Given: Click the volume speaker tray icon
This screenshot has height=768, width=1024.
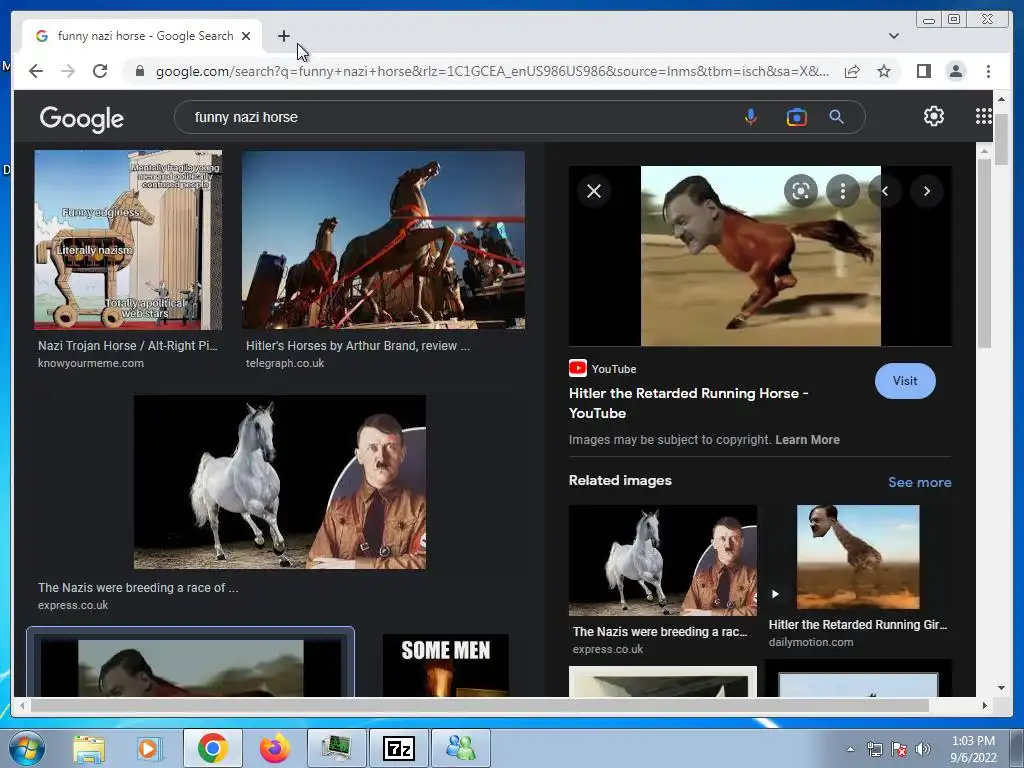Looking at the screenshot, I should click(x=922, y=749).
